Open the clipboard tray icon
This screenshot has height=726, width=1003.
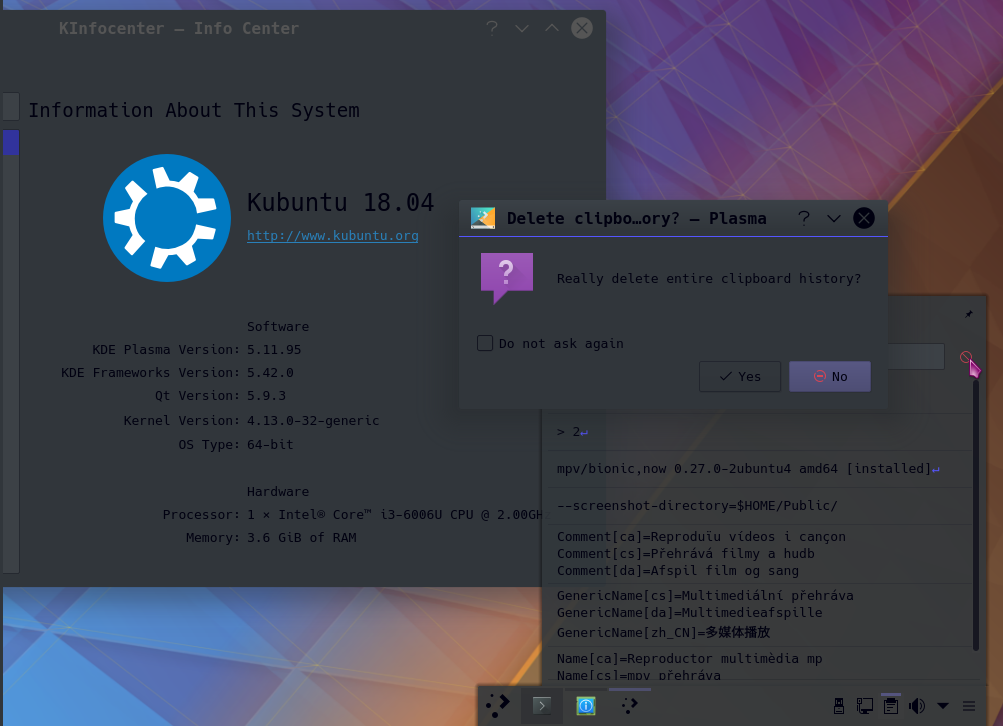click(x=890, y=706)
